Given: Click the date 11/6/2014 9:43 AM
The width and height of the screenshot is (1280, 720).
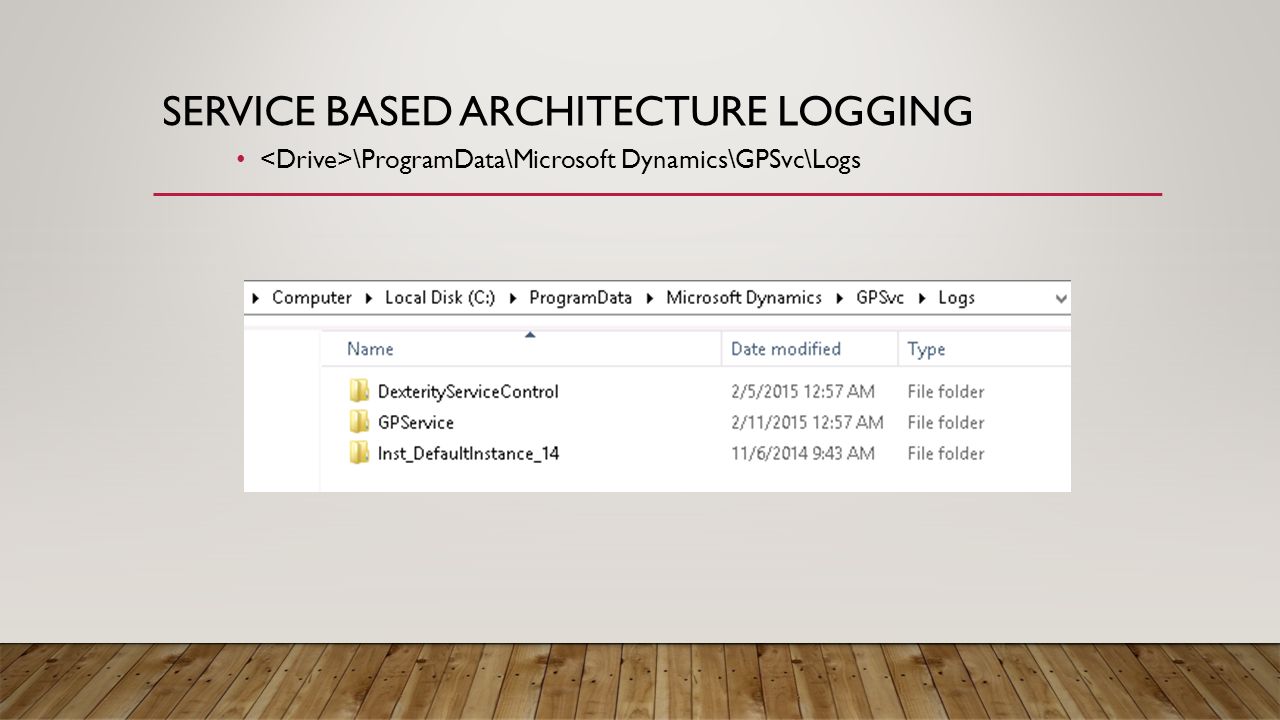Looking at the screenshot, I should pos(803,453).
